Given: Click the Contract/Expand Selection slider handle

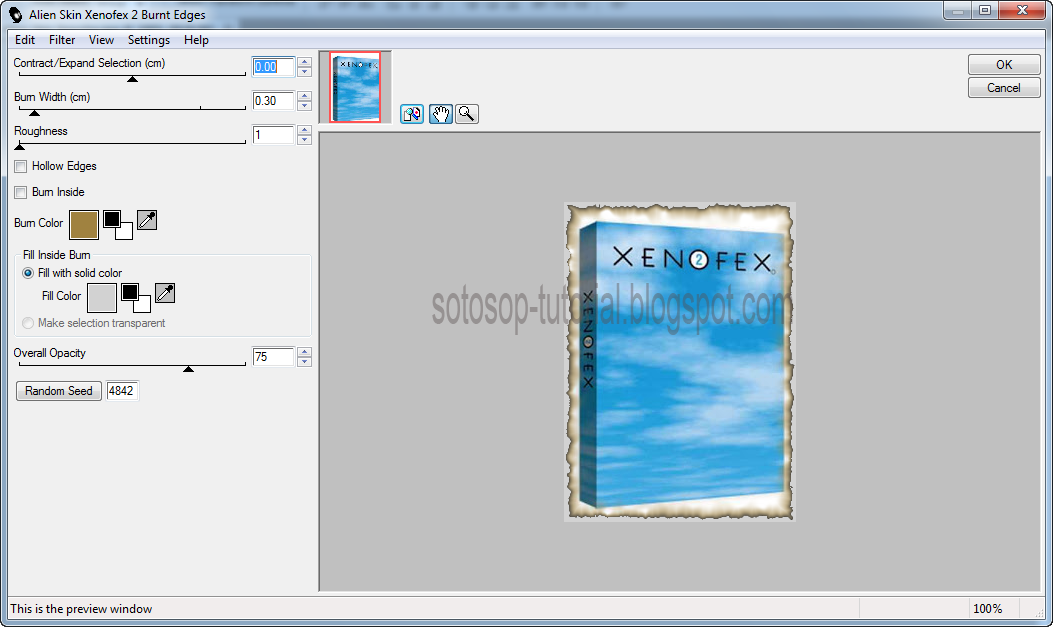Looking at the screenshot, I should coord(133,79).
